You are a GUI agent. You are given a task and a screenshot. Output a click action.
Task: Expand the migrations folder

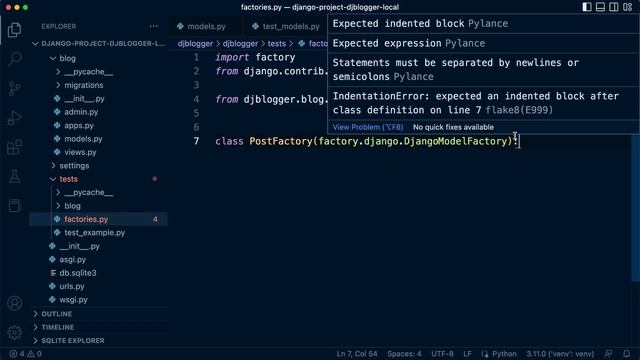[x=84, y=85]
